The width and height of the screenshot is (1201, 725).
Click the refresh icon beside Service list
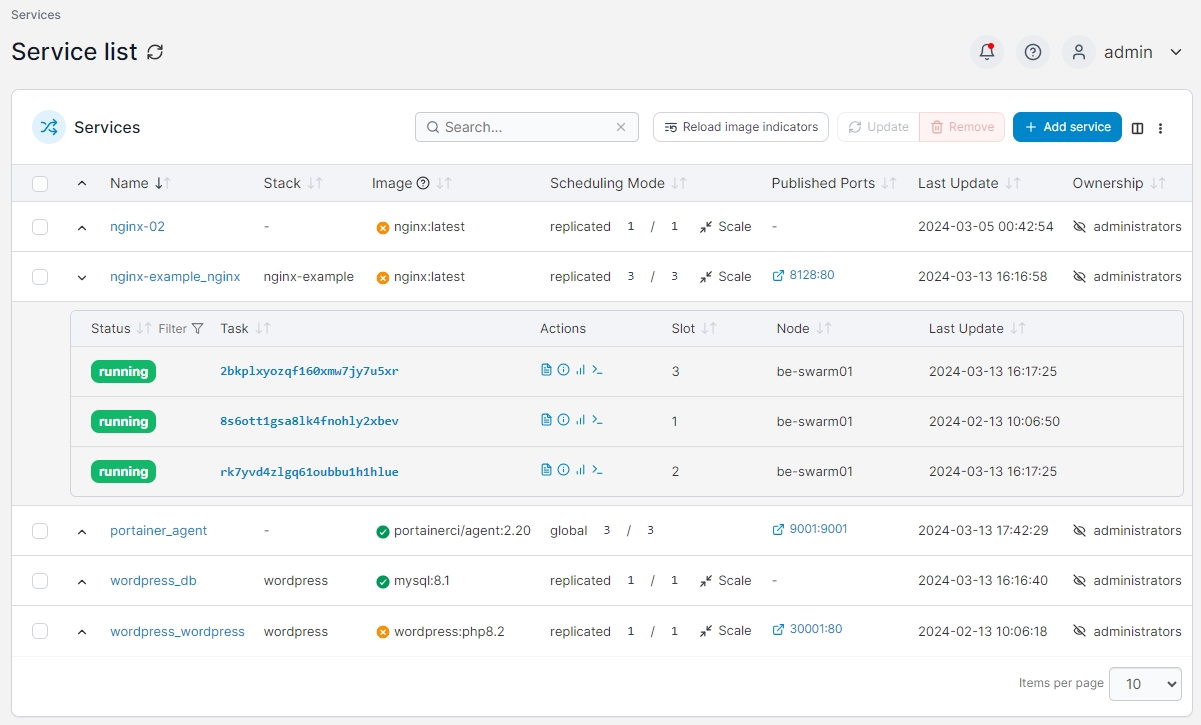(x=155, y=52)
